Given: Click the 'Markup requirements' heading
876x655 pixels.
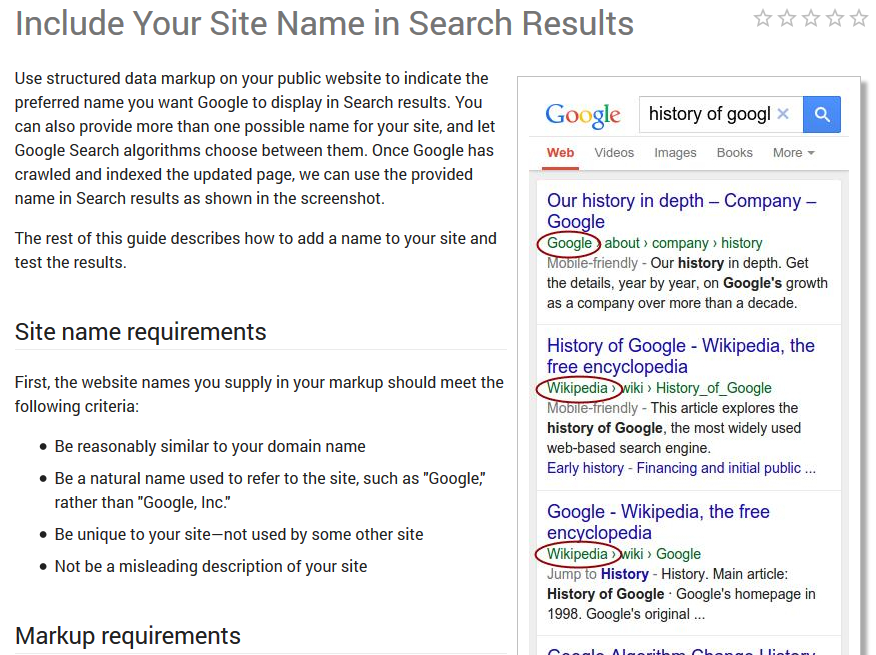Looking at the screenshot, I should 127,636.
